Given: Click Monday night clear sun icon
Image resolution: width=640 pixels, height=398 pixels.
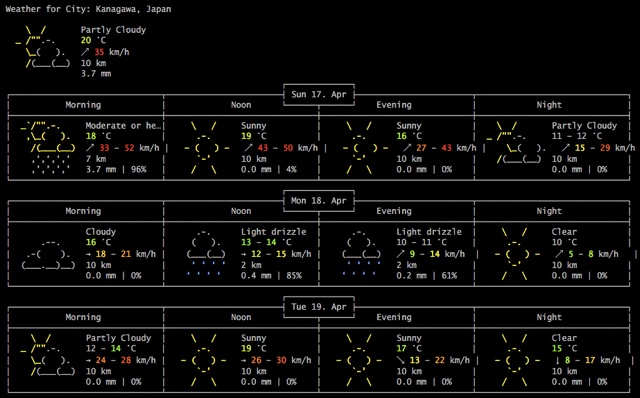Looking at the screenshot, I should point(517,254).
